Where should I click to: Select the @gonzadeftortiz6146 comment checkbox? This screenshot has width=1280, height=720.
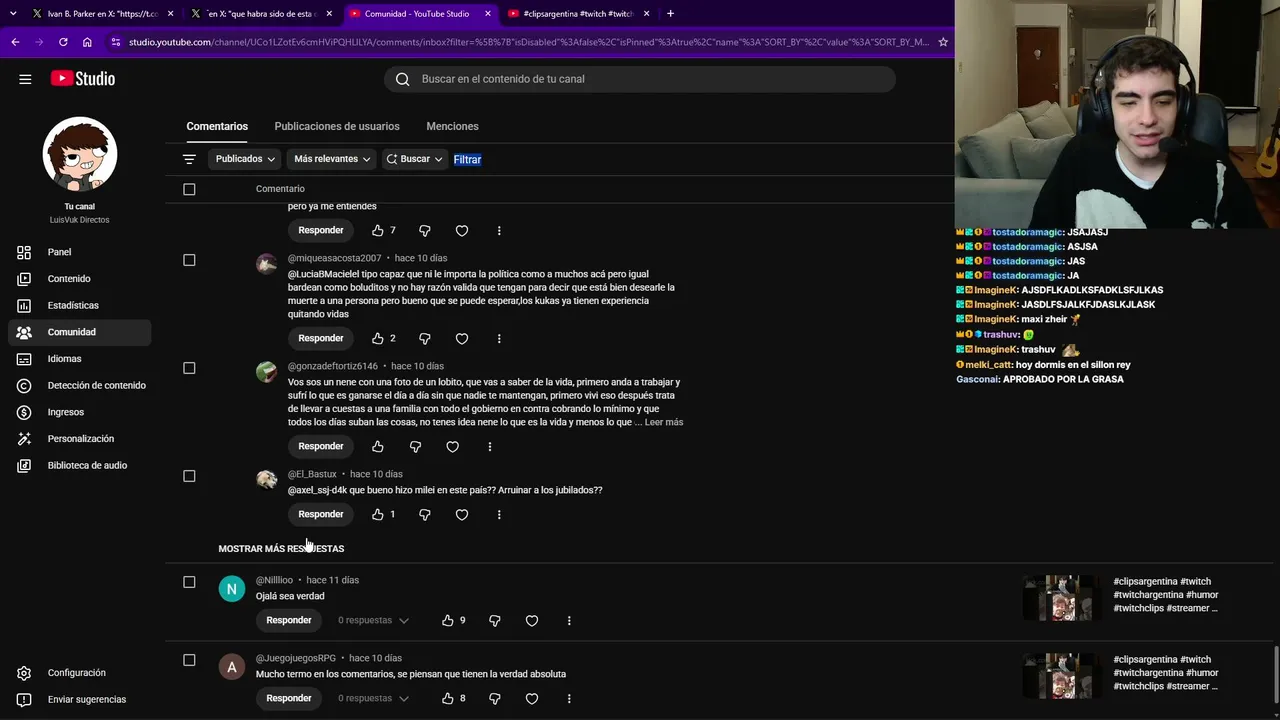(189, 368)
